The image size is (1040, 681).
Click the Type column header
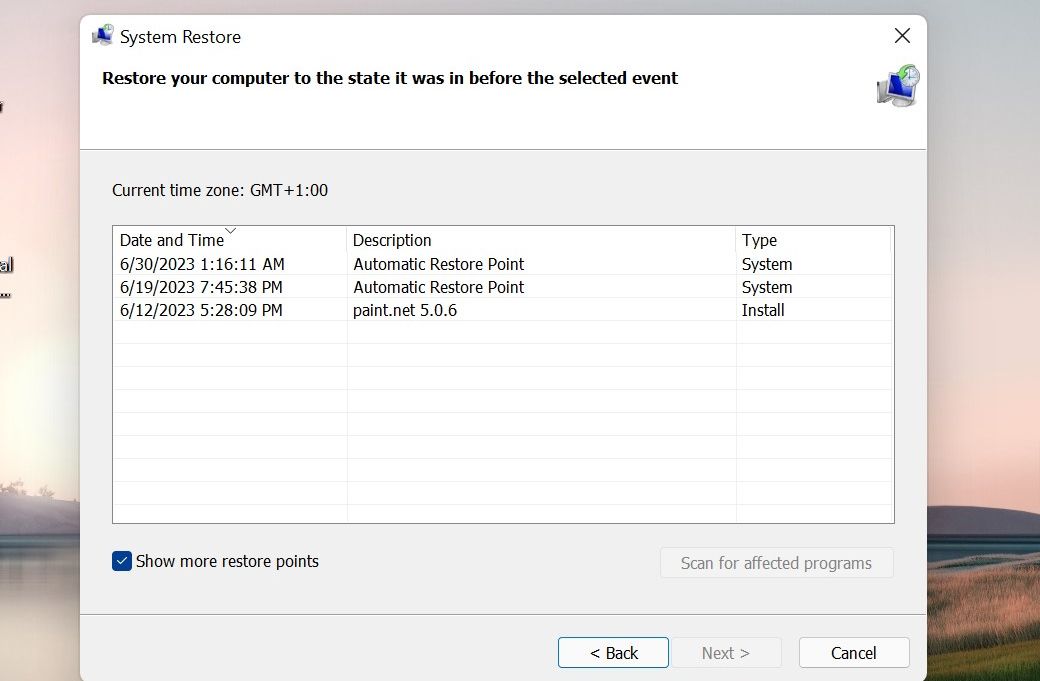759,240
